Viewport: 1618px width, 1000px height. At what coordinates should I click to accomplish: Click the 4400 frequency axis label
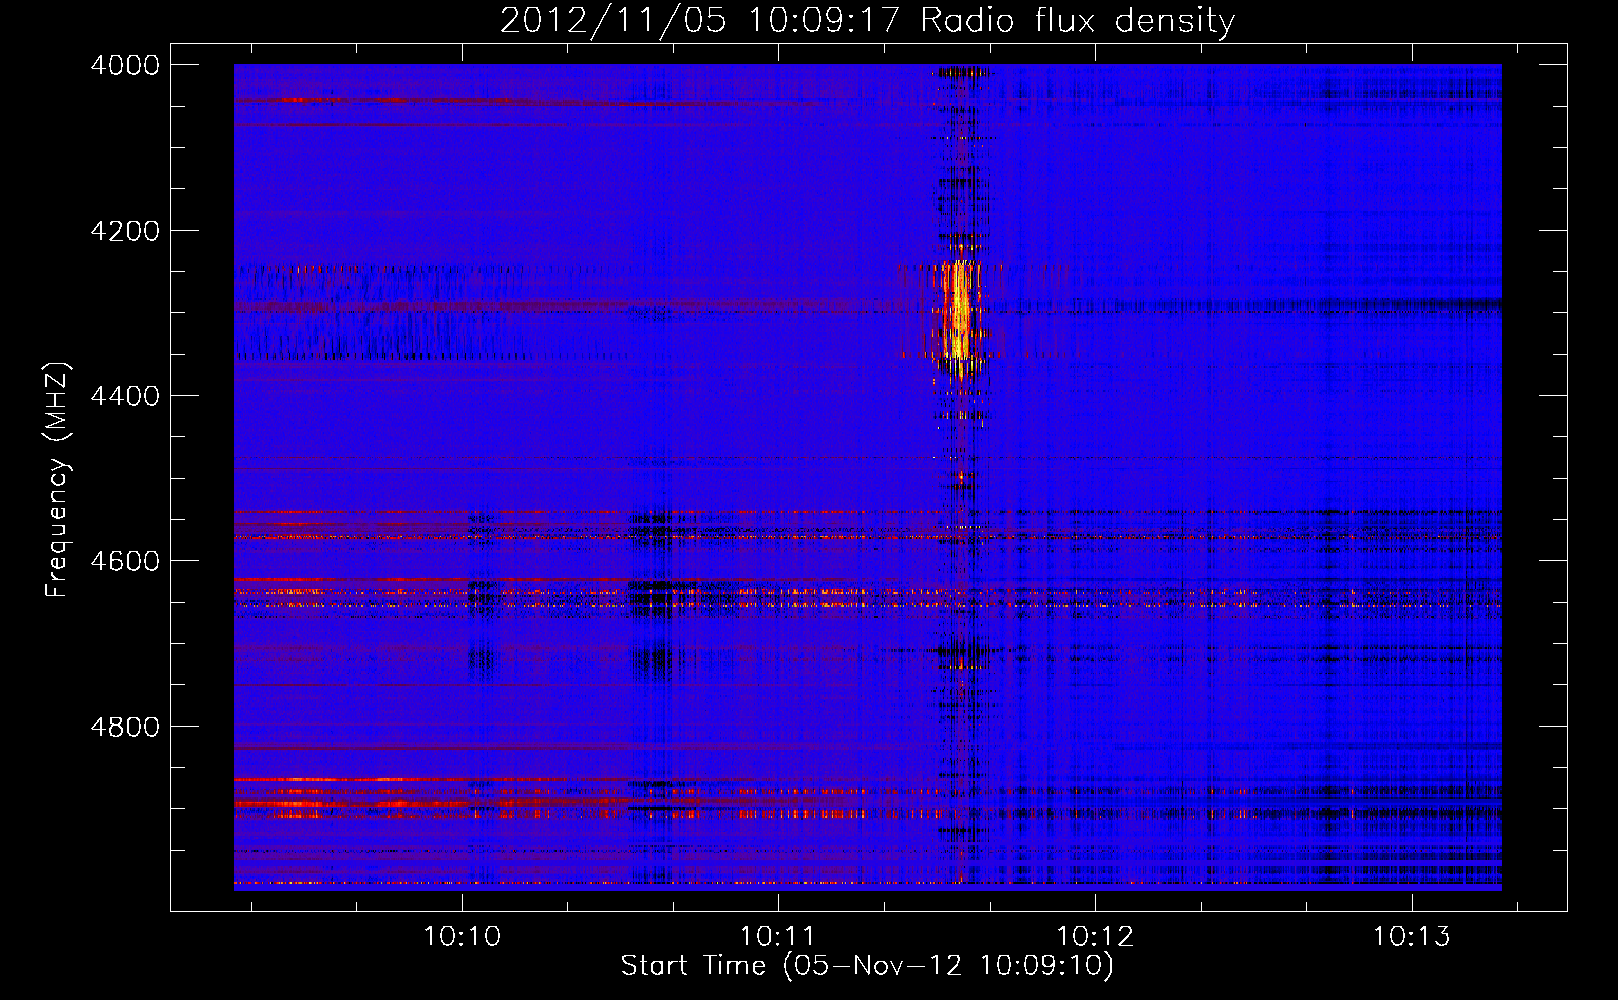point(124,396)
